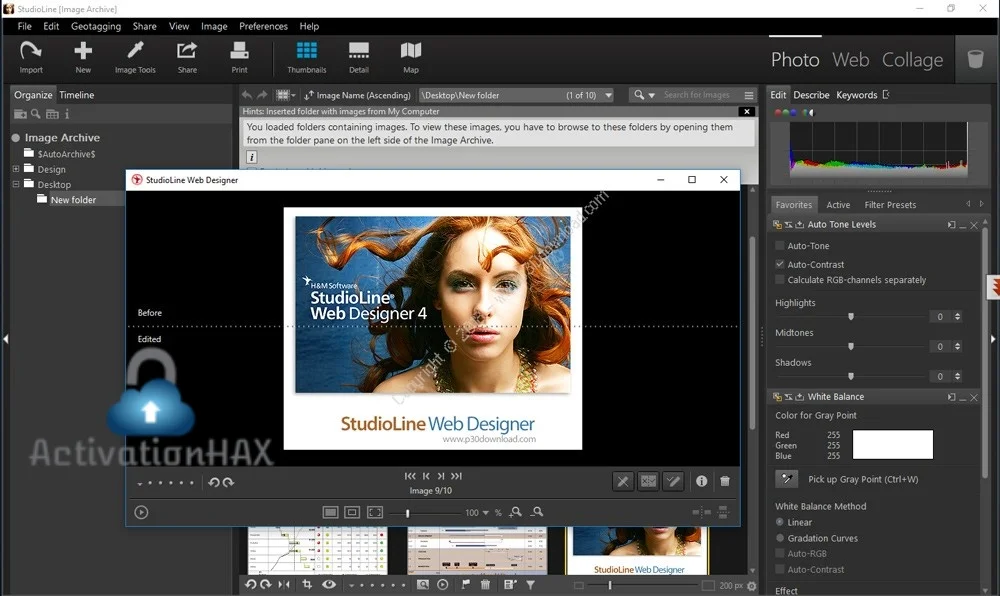The height and width of the screenshot is (596, 1000).
Task: Collapse the Desktop folder in tree
Action: [16, 184]
